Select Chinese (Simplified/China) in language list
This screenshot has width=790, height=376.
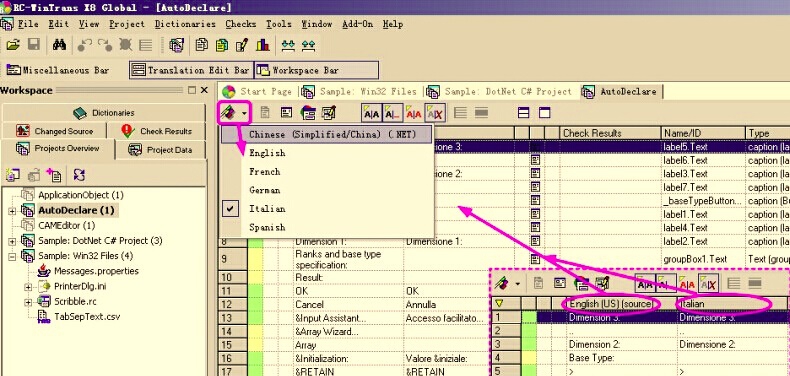click(x=326, y=134)
